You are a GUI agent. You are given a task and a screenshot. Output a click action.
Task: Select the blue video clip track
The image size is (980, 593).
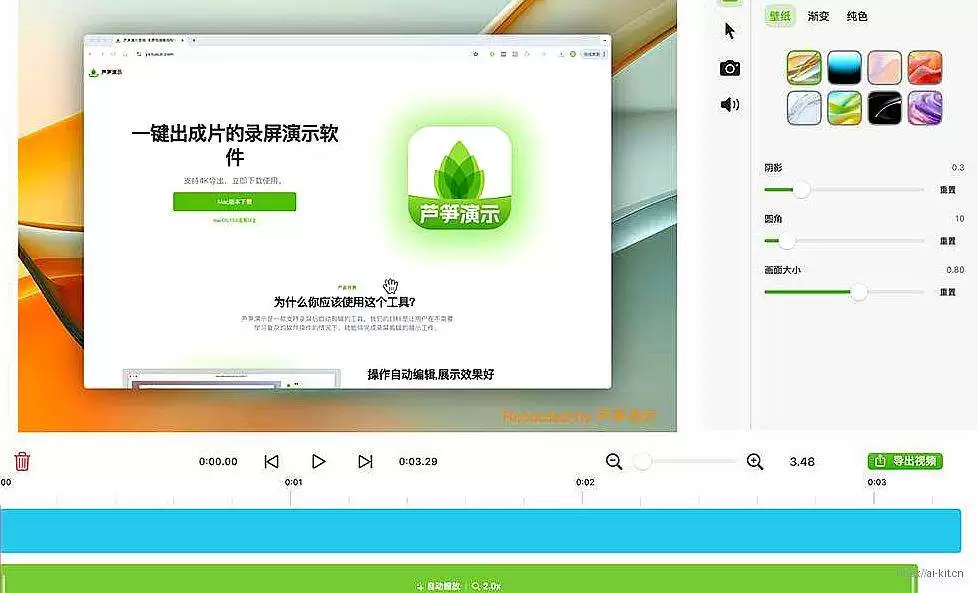(x=480, y=531)
